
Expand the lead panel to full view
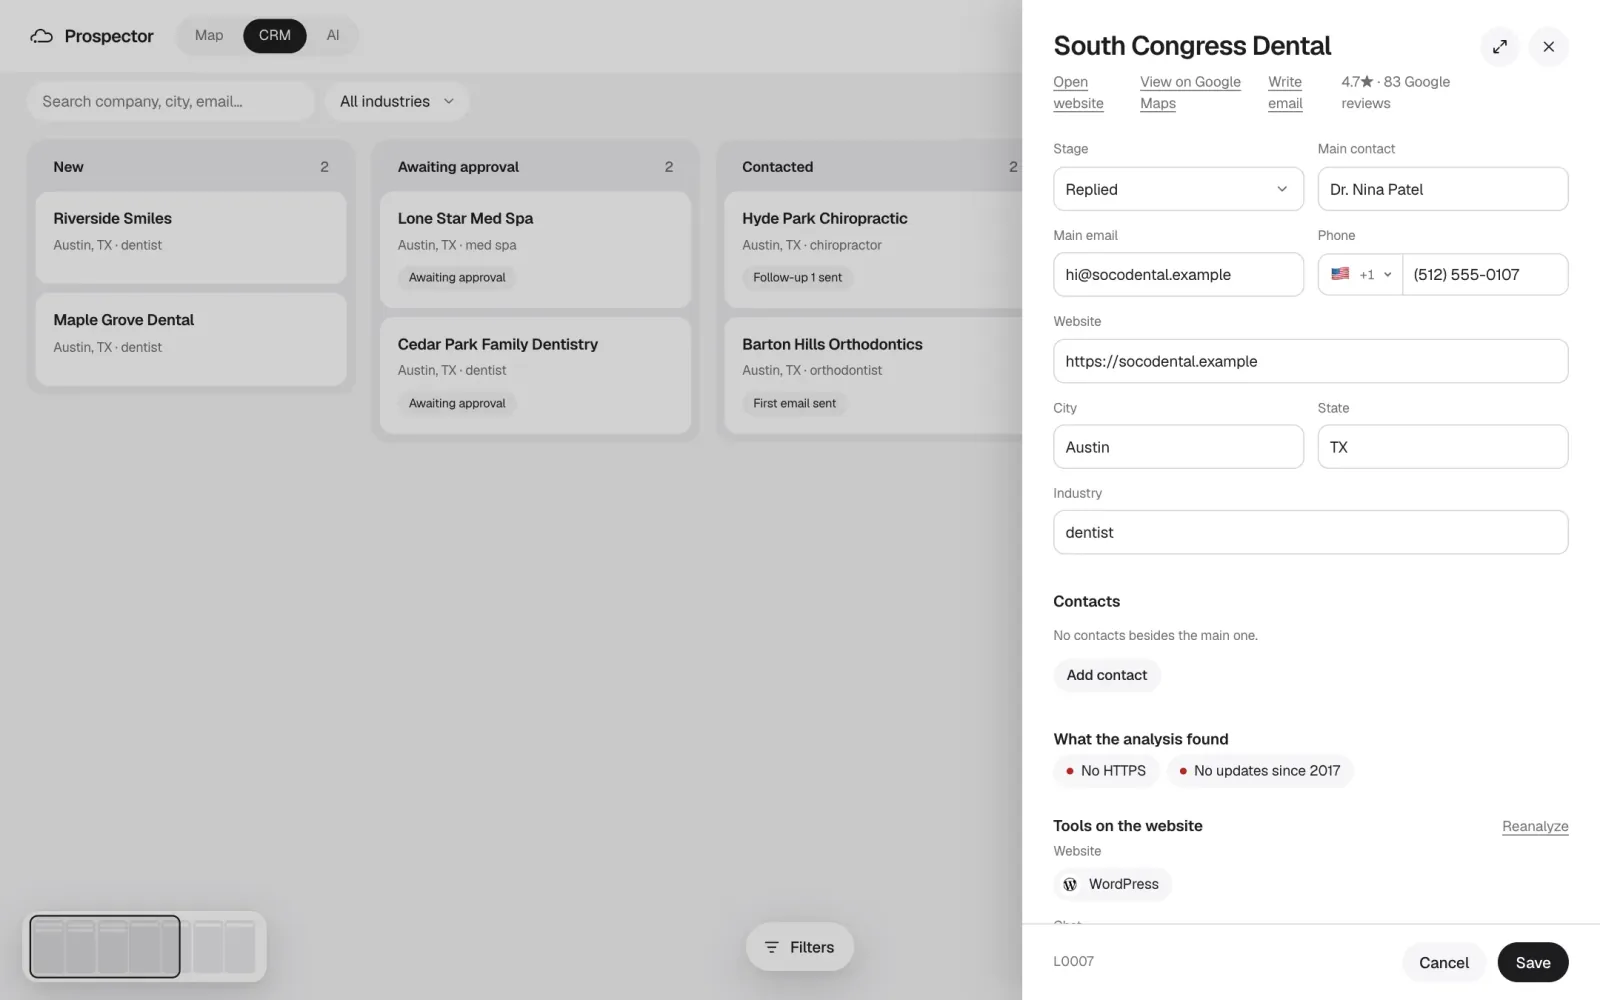point(1500,47)
